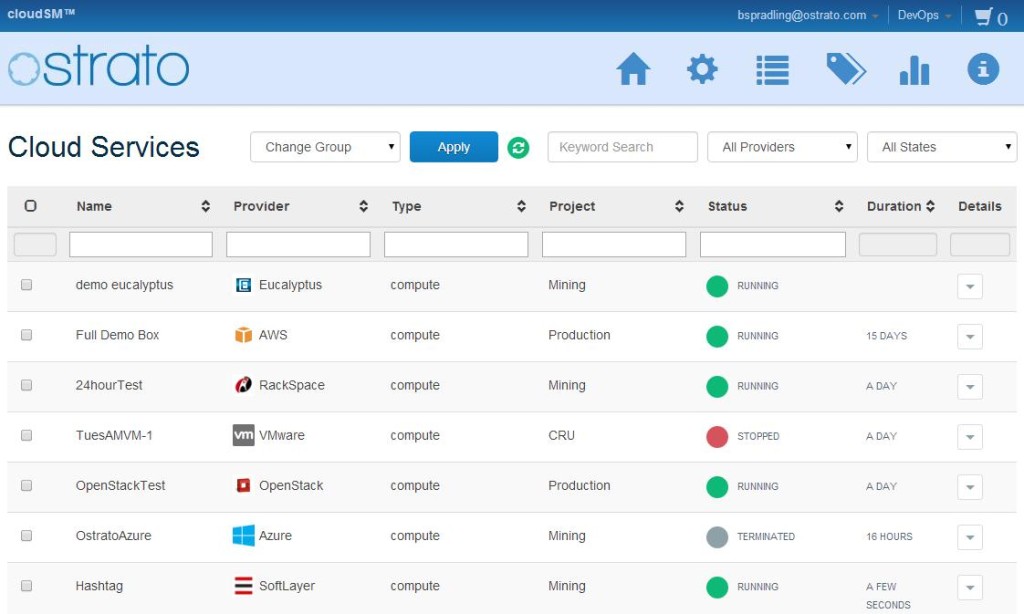Click the Name column filter field
This screenshot has height=614, width=1024.
(141, 244)
